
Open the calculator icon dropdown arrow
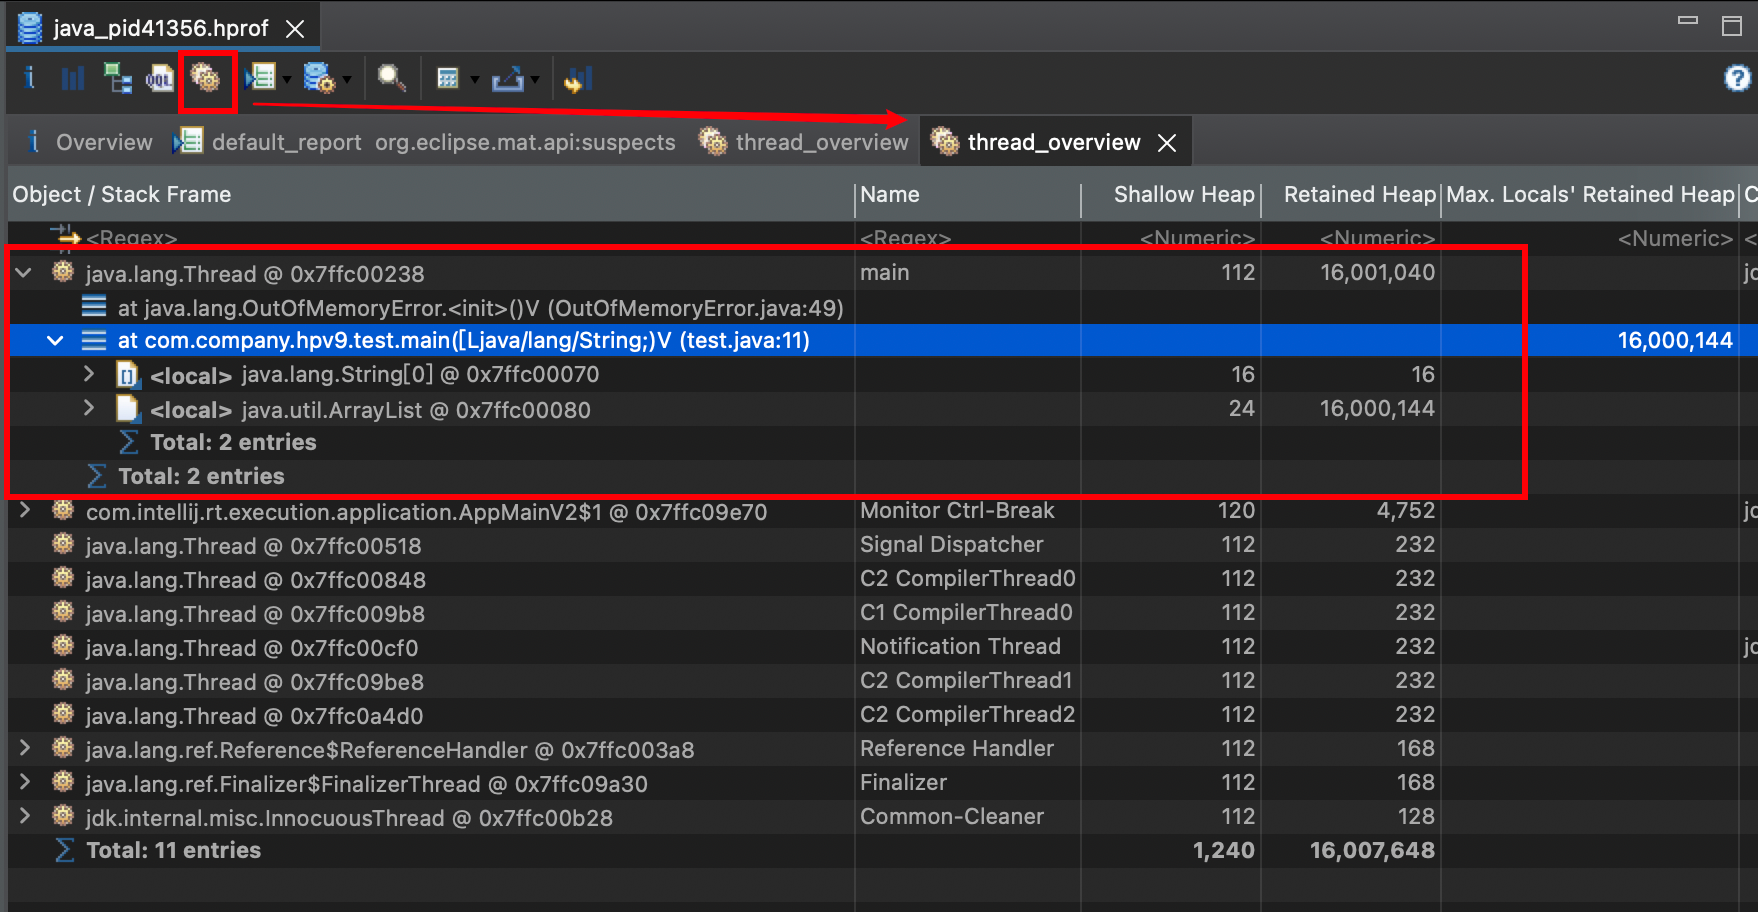click(474, 79)
